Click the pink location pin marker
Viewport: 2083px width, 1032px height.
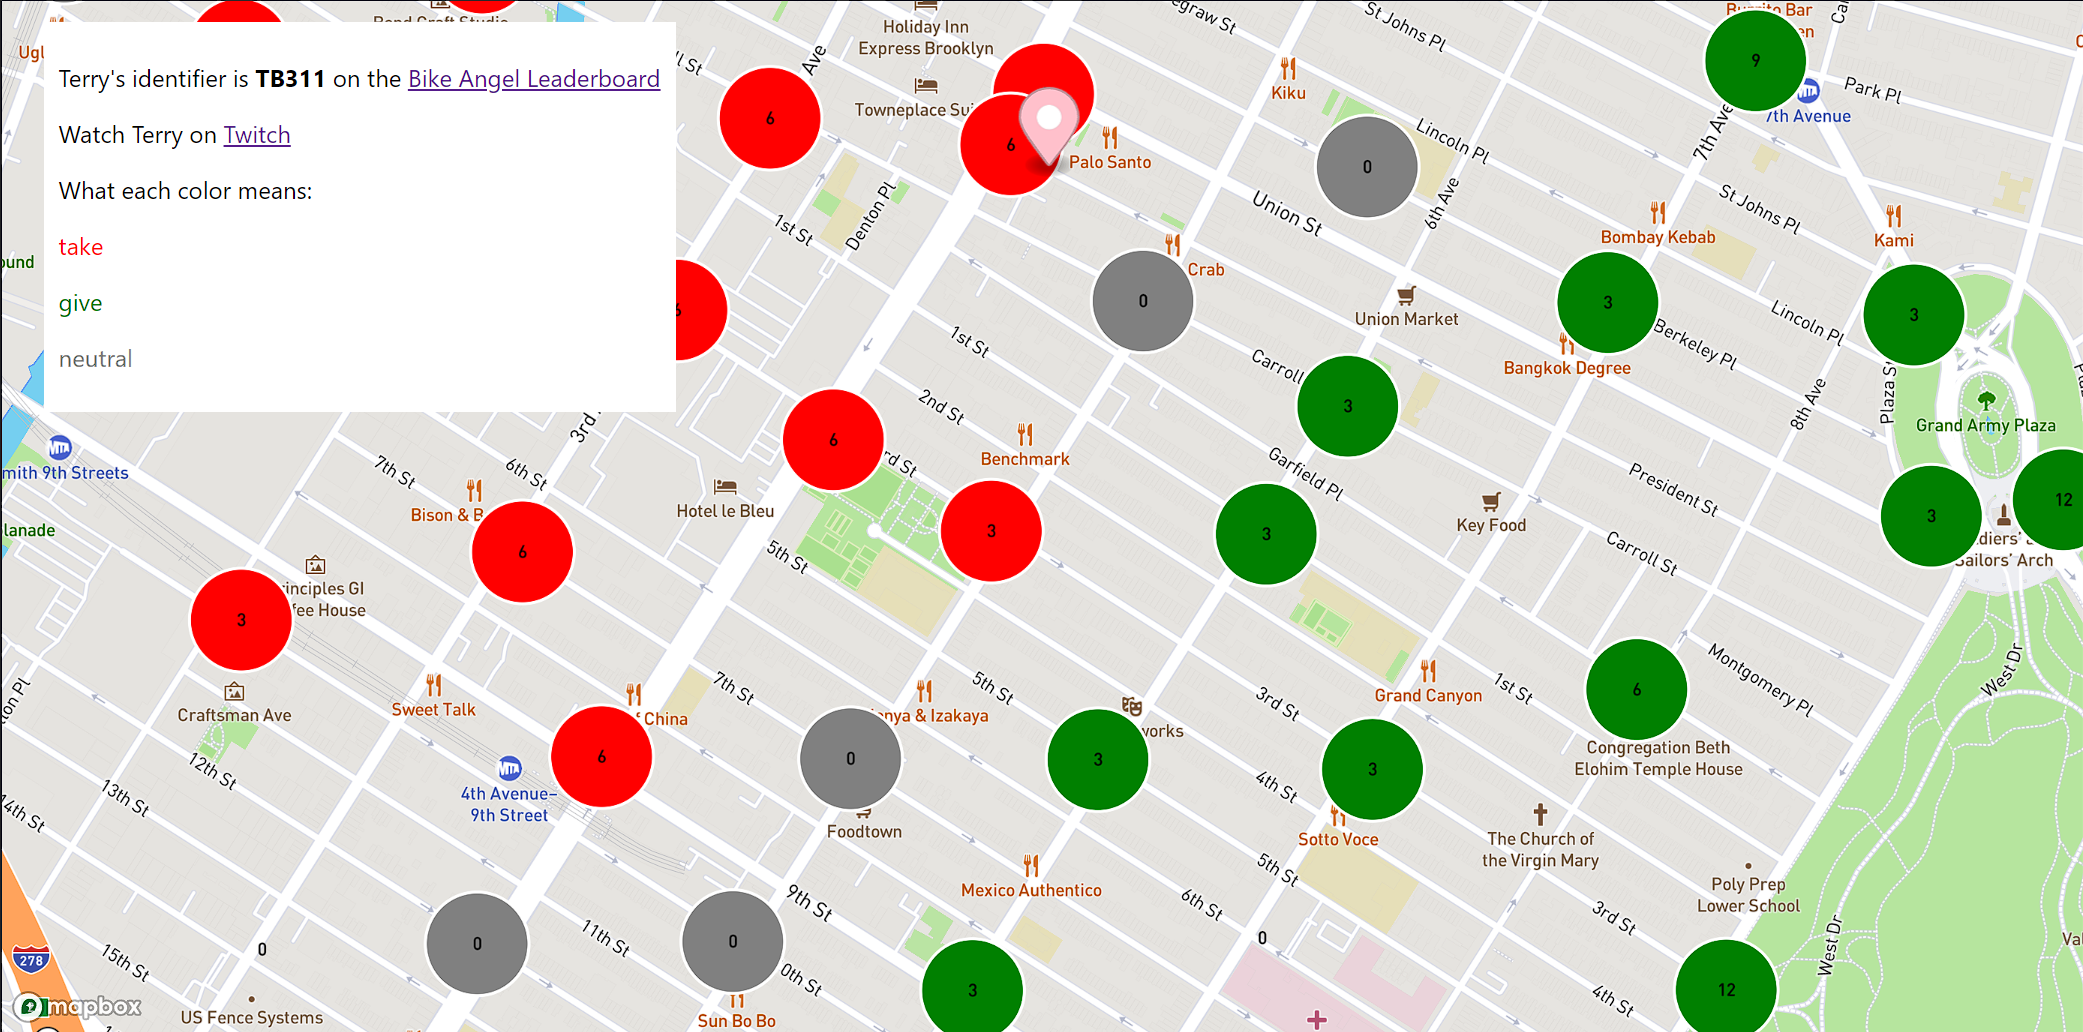pos(1048,126)
